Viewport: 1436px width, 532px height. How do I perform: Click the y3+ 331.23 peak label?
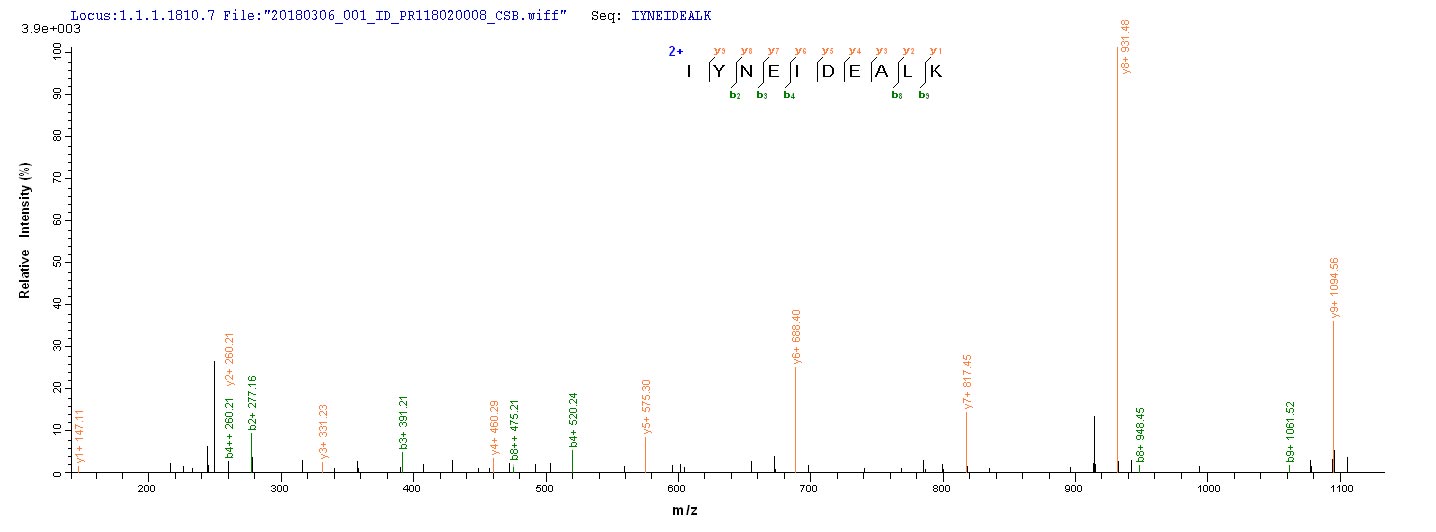click(x=324, y=432)
